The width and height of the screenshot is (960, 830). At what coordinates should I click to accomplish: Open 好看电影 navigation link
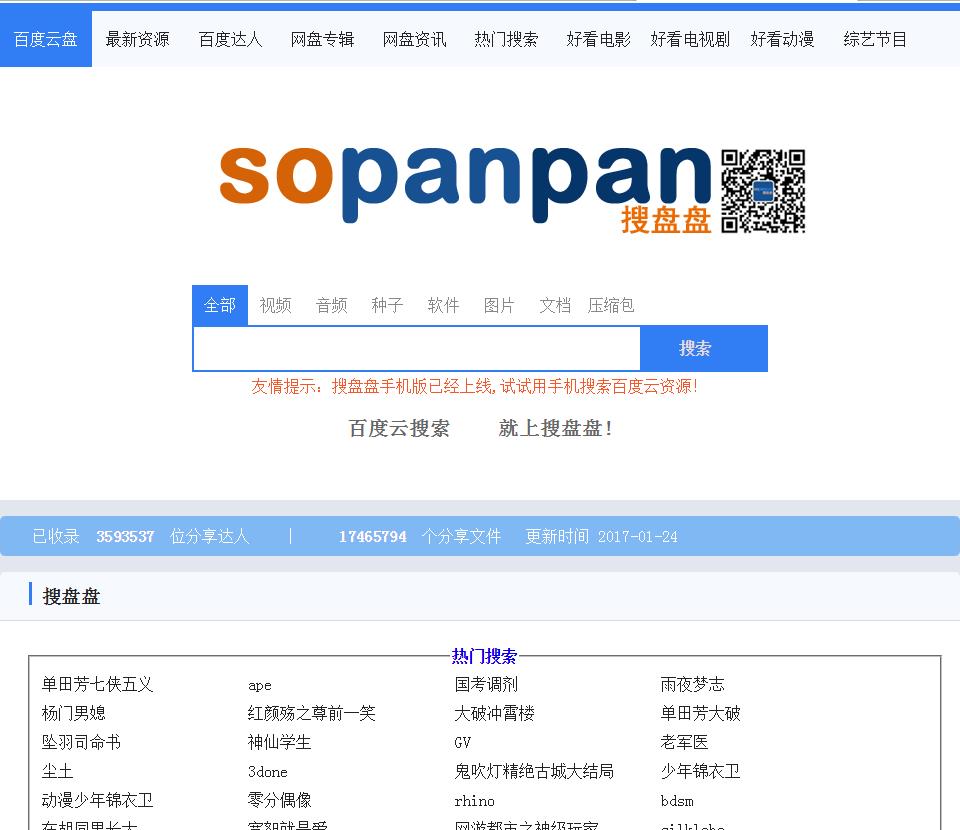[598, 39]
